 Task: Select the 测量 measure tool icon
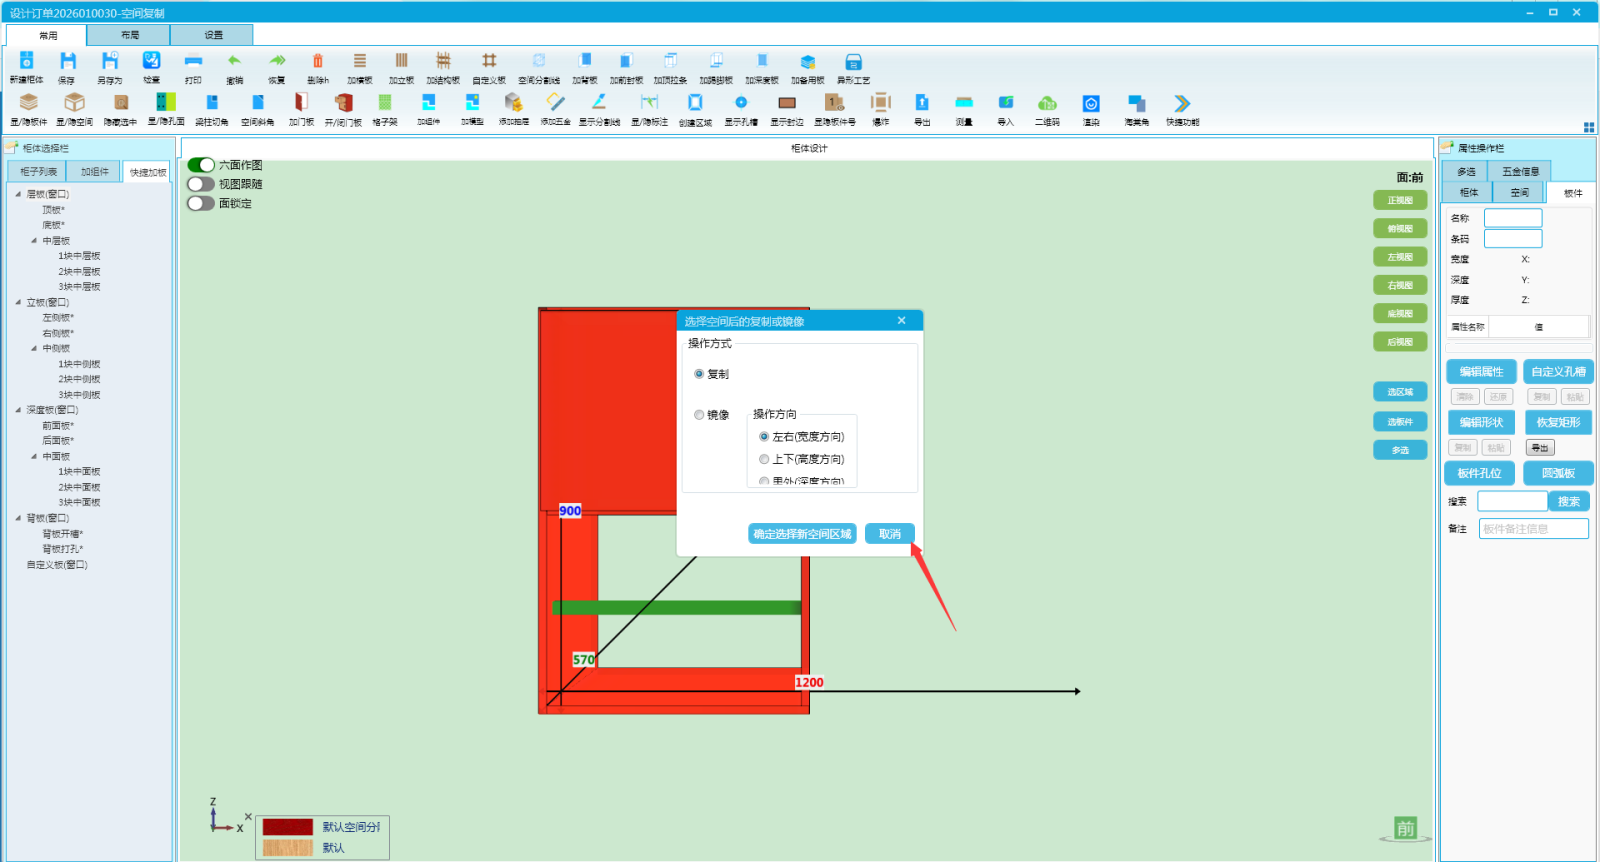tap(964, 103)
